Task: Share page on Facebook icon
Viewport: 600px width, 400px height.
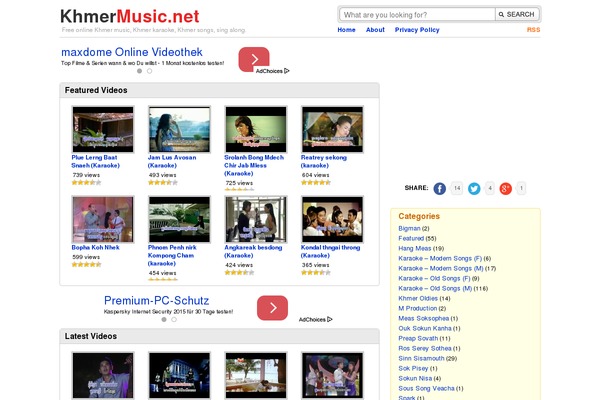Action: coord(439,188)
